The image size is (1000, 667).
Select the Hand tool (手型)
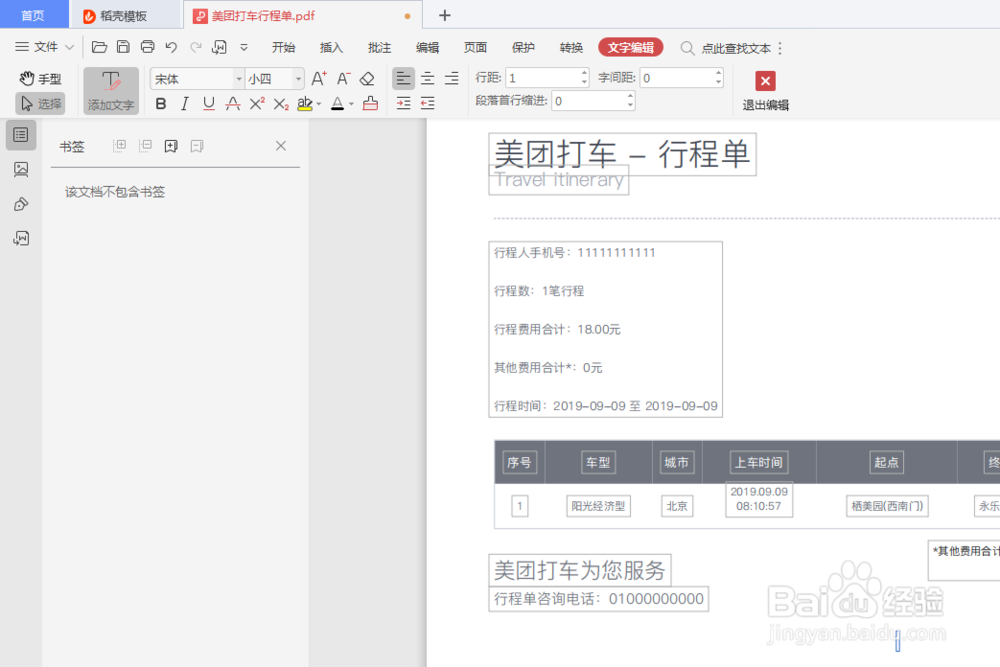tap(40, 79)
